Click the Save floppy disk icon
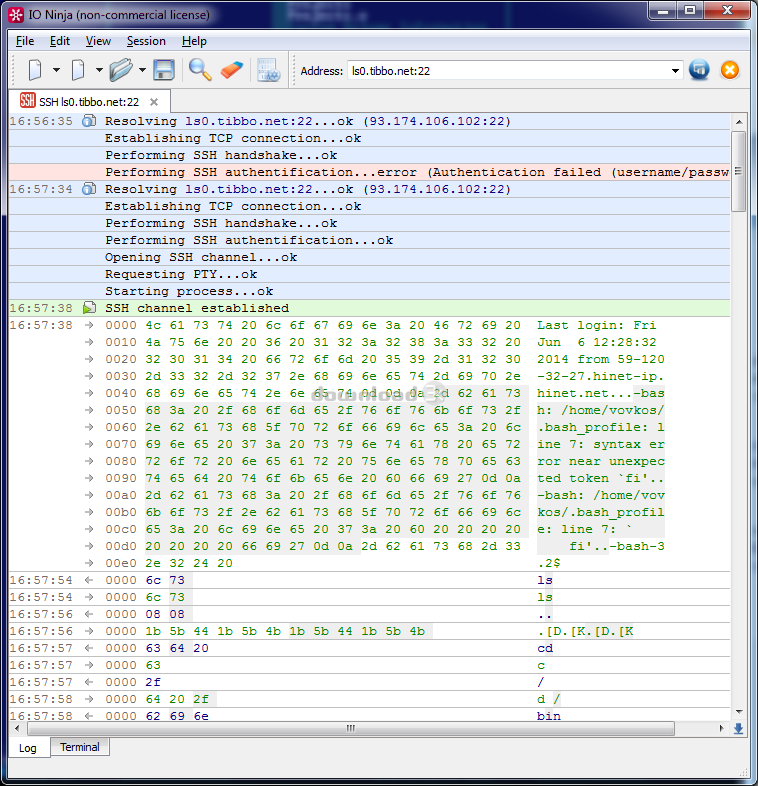The height and width of the screenshot is (786, 758). click(x=163, y=70)
